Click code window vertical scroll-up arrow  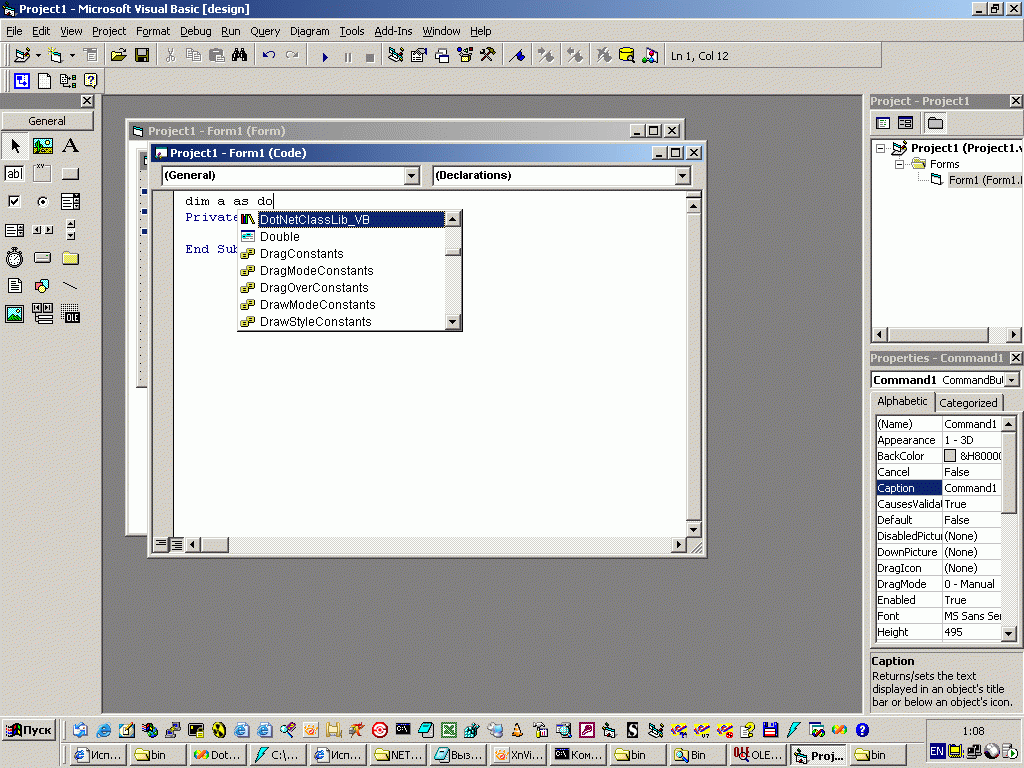[694, 205]
